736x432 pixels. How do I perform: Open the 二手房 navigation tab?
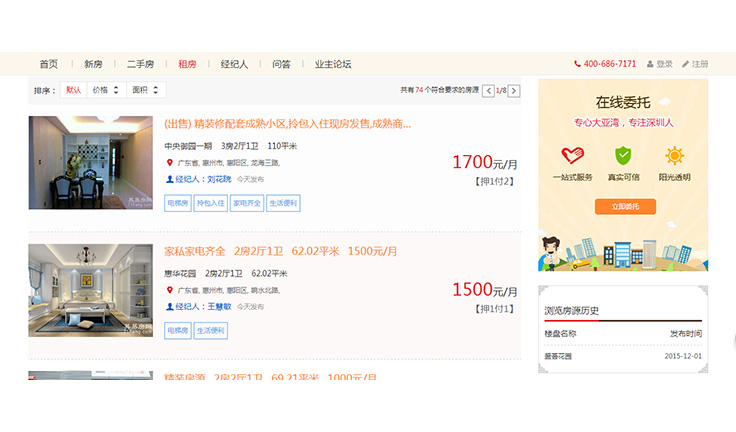tap(140, 64)
